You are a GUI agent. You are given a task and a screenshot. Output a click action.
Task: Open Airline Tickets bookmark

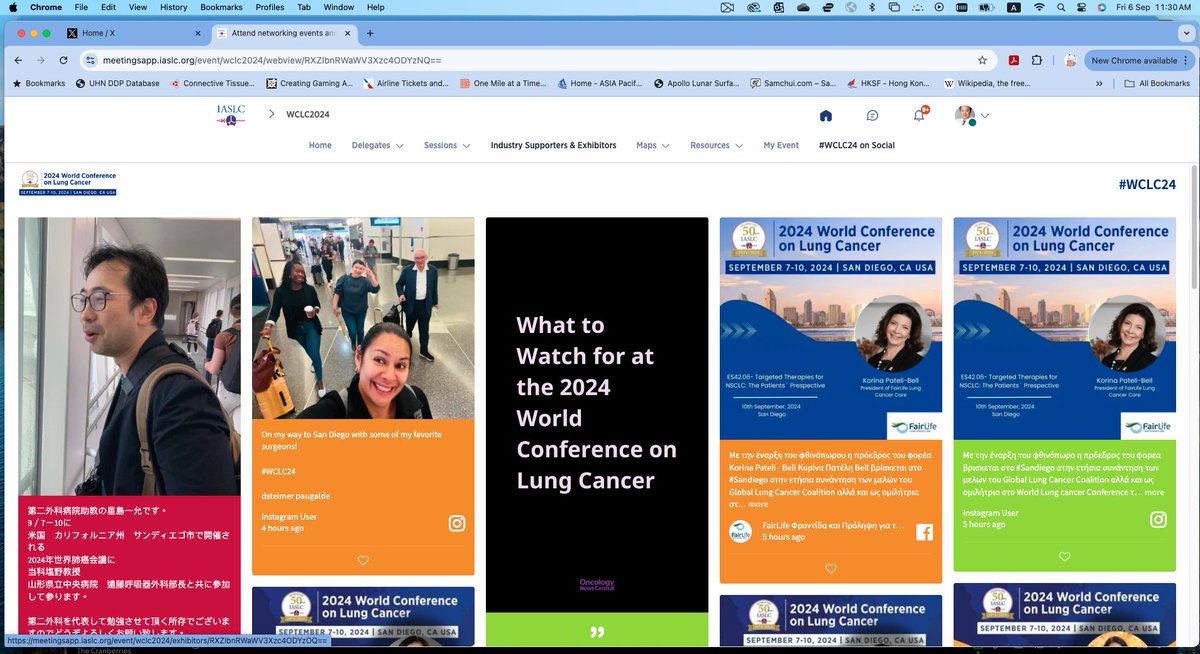pos(404,83)
